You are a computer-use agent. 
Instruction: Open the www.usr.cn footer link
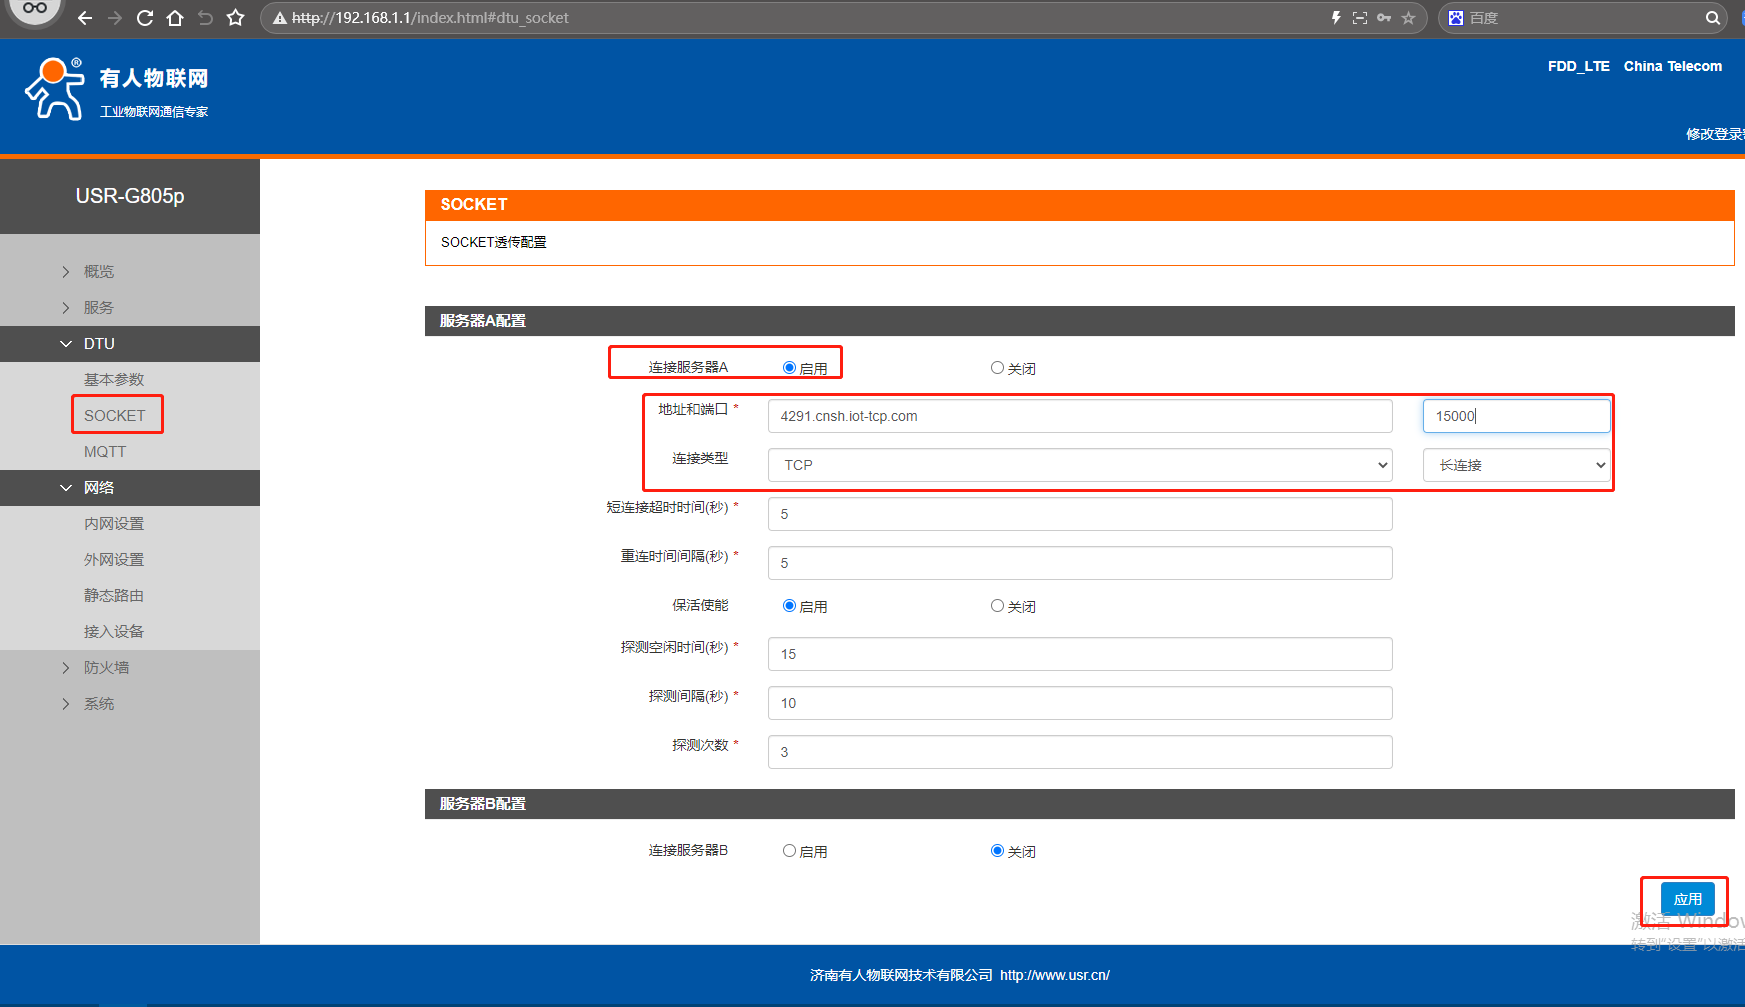click(1054, 975)
